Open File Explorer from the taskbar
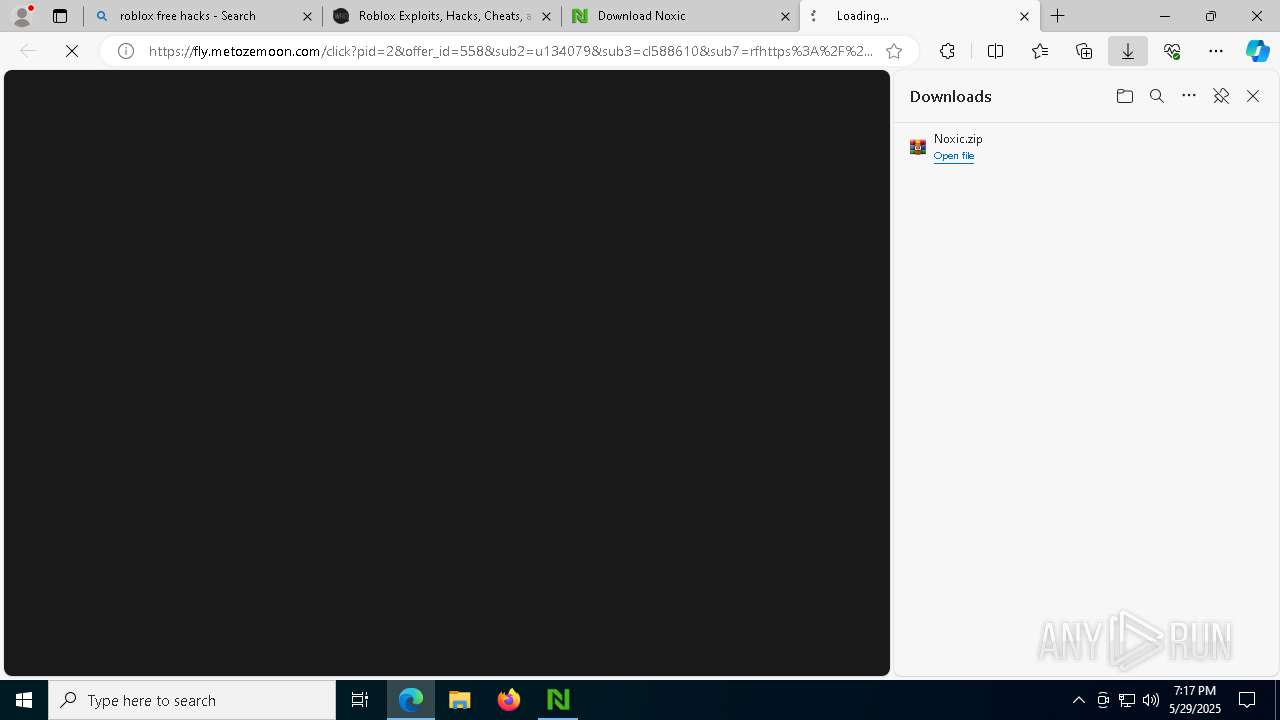1280x720 pixels. pyautogui.click(x=460, y=700)
